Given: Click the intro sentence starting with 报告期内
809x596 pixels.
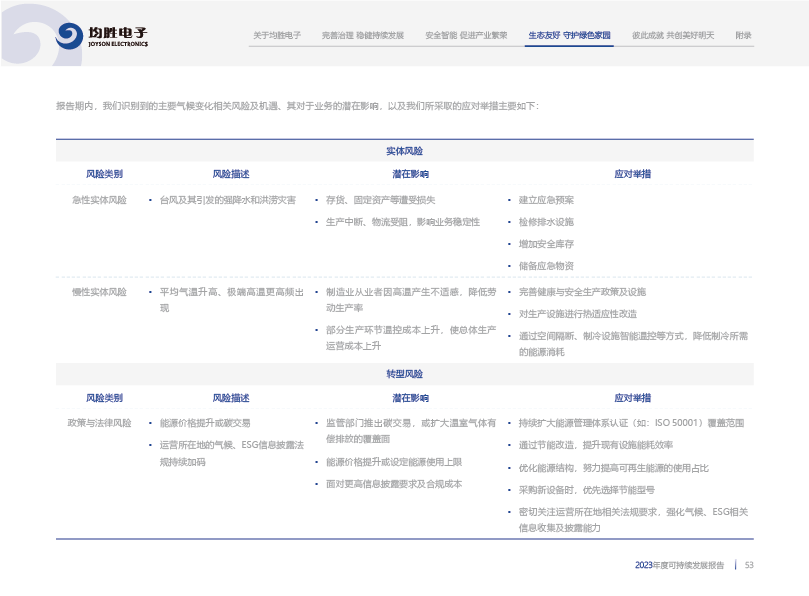Looking at the screenshot, I should pyautogui.click(x=297, y=105).
